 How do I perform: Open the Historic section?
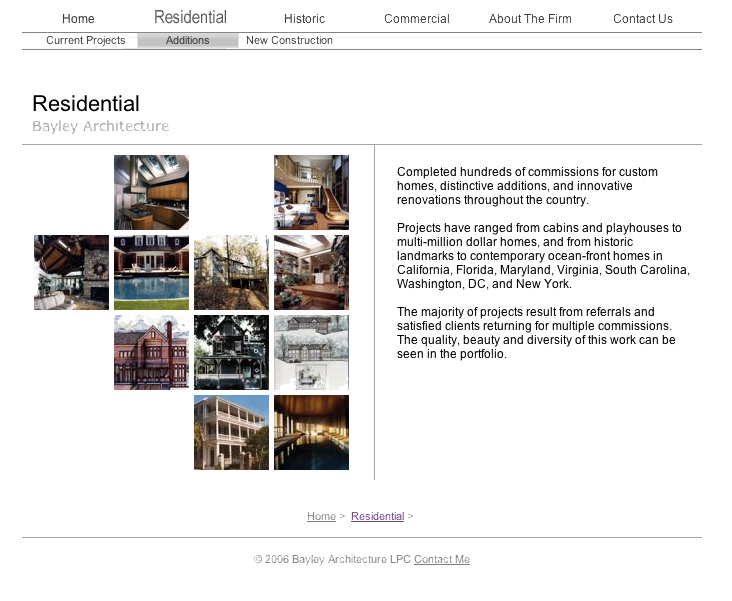click(x=304, y=19)
